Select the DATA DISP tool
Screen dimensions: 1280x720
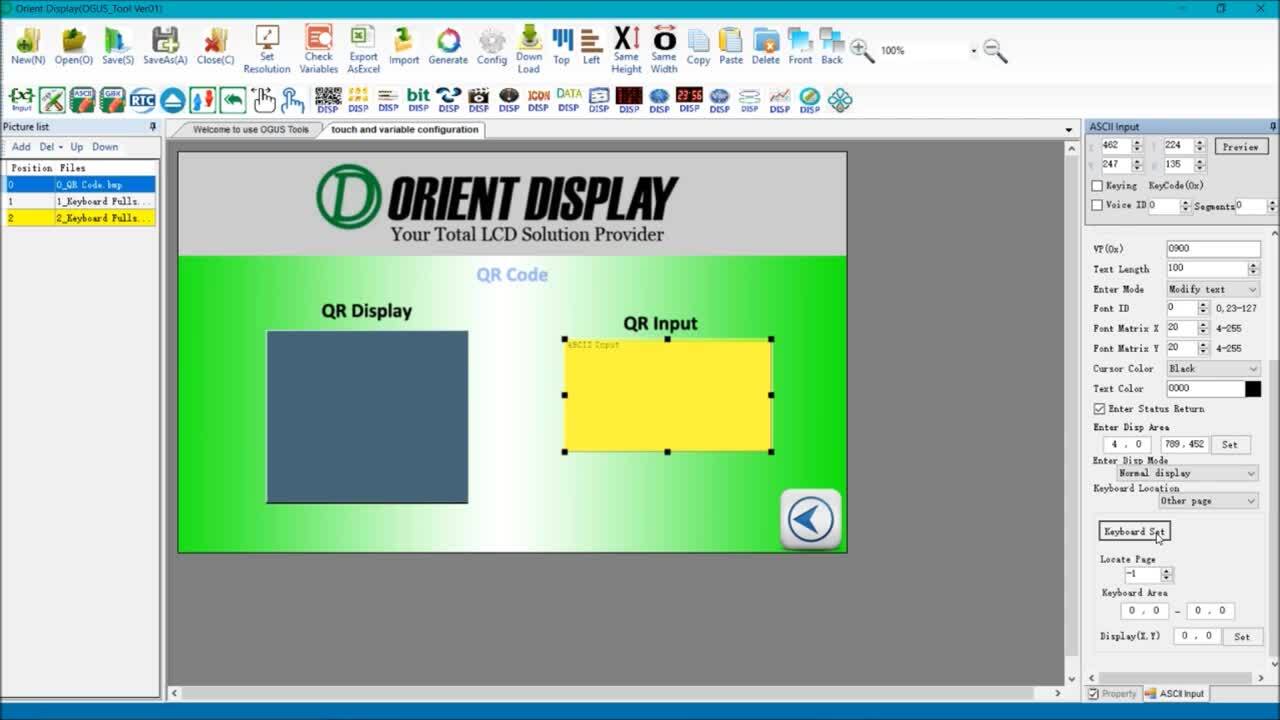568,100
